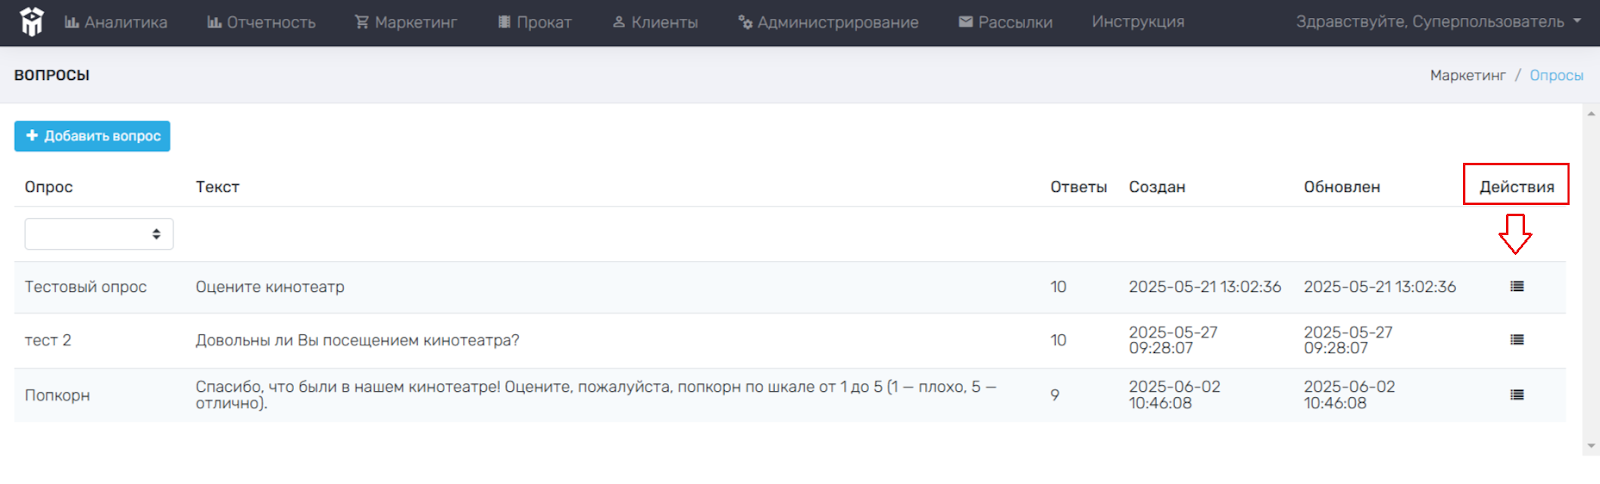Click the Создан column header
This screenshot has width=1600, height=484.
pos(1157,187)
